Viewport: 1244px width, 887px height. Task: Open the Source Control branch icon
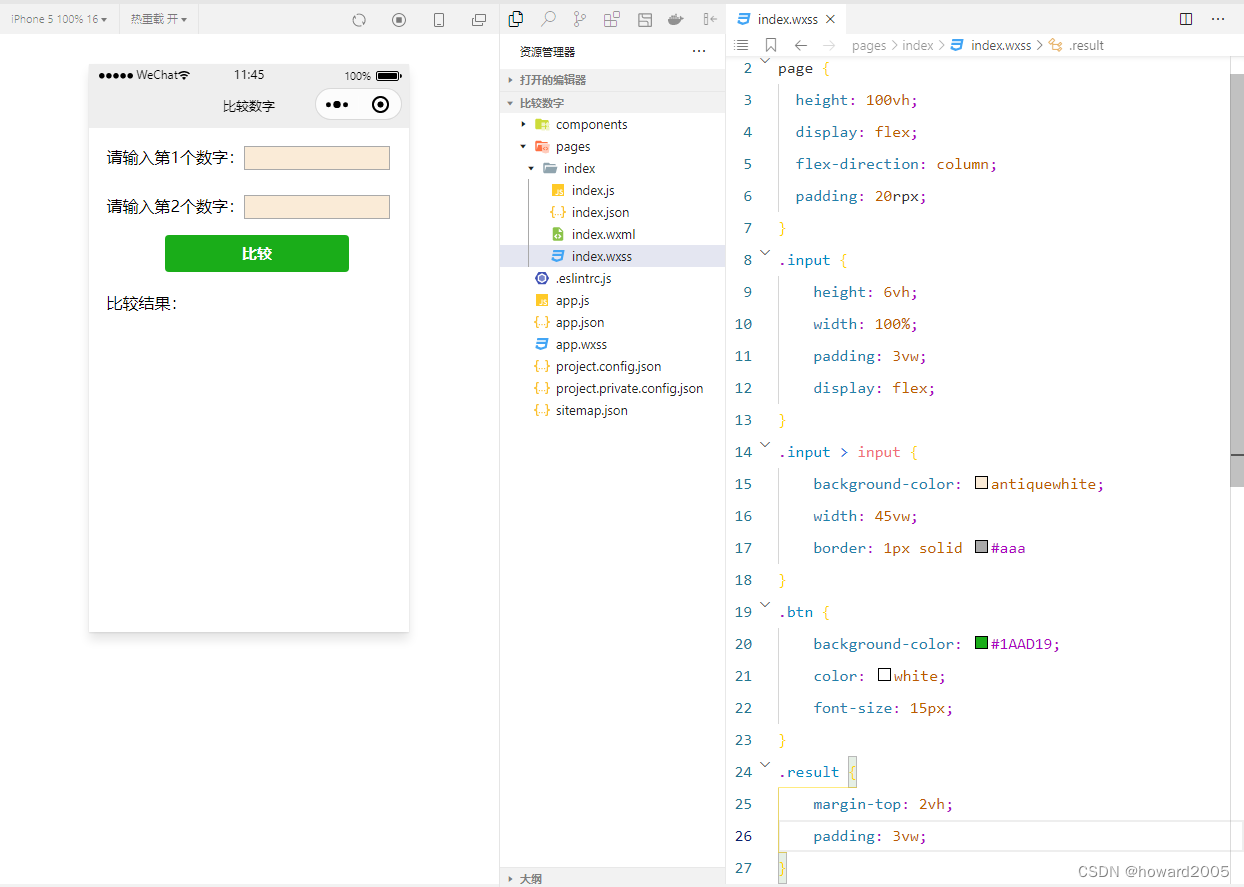(x=580, y=19)
